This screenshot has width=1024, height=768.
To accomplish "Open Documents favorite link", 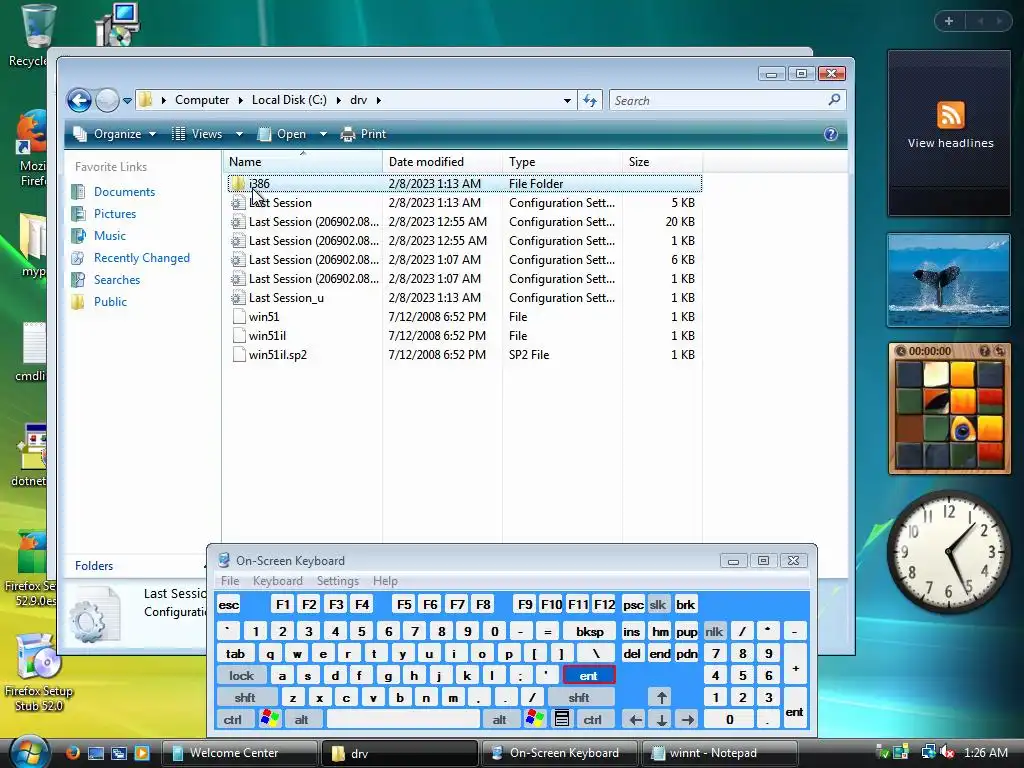I will click(x=124, y=192).
